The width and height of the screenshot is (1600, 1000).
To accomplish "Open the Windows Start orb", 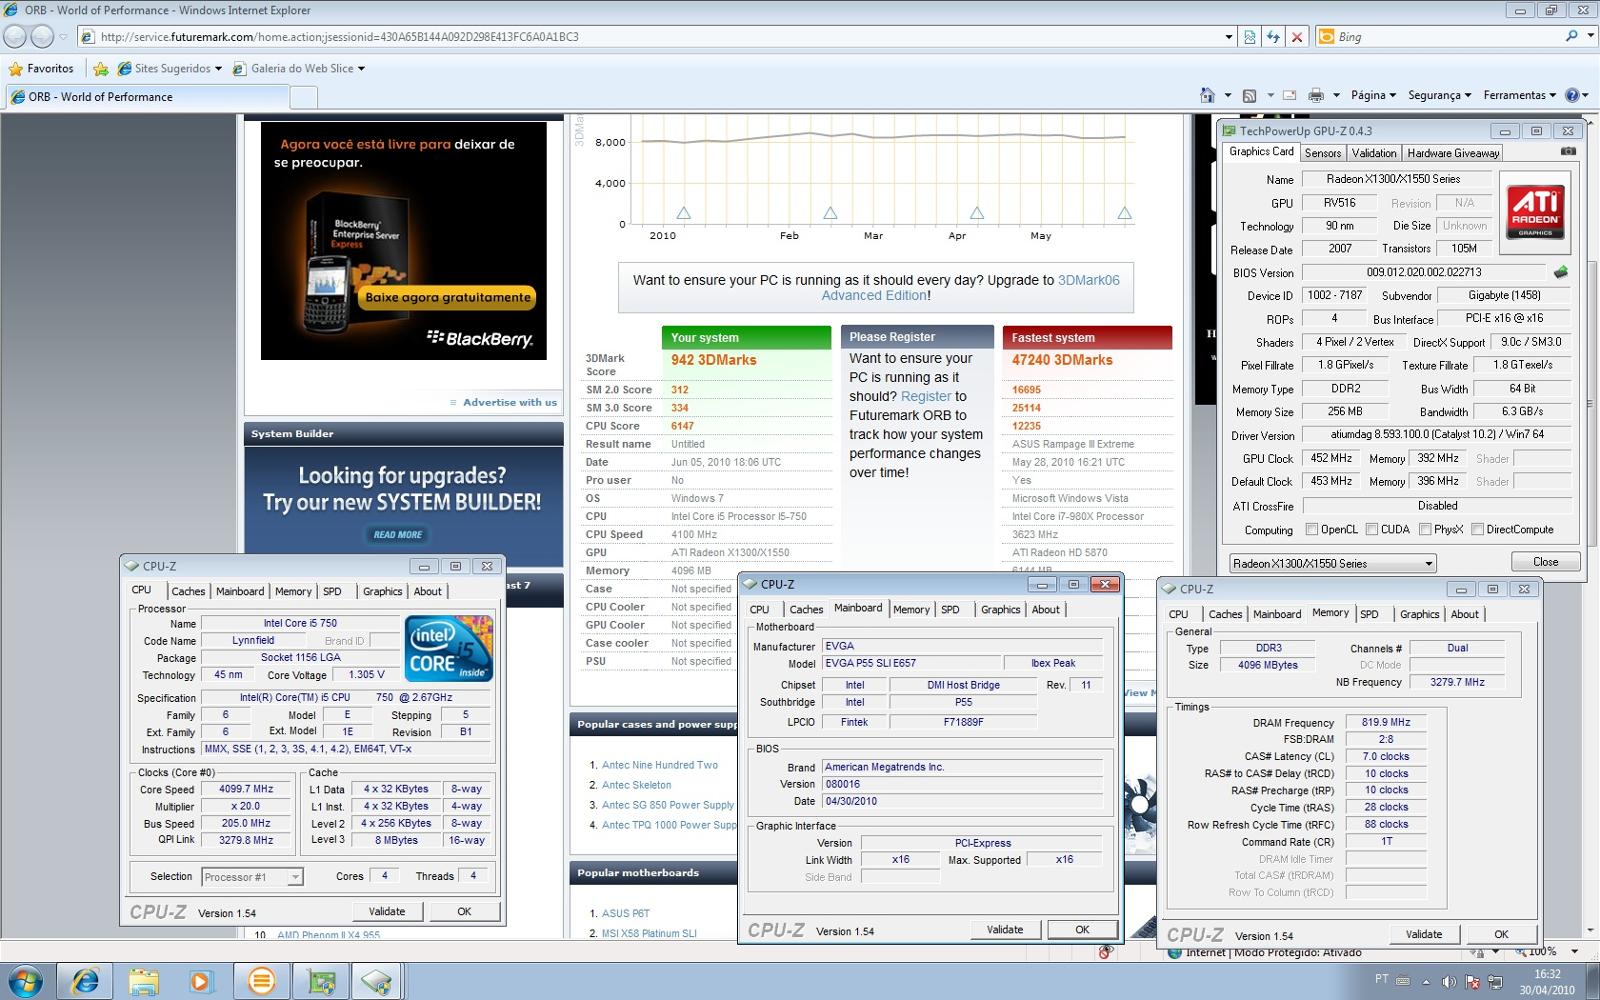I will click(24, 981).
